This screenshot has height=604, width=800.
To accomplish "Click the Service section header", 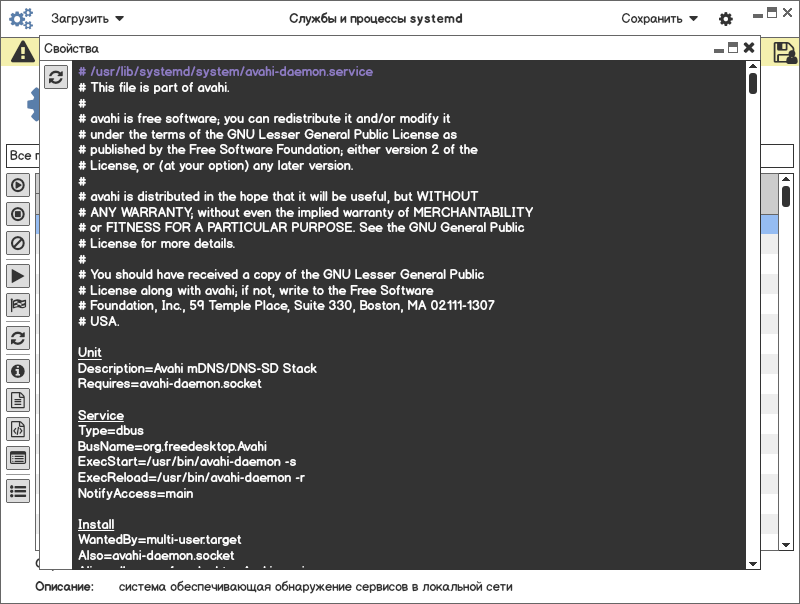I will [101, 415].
